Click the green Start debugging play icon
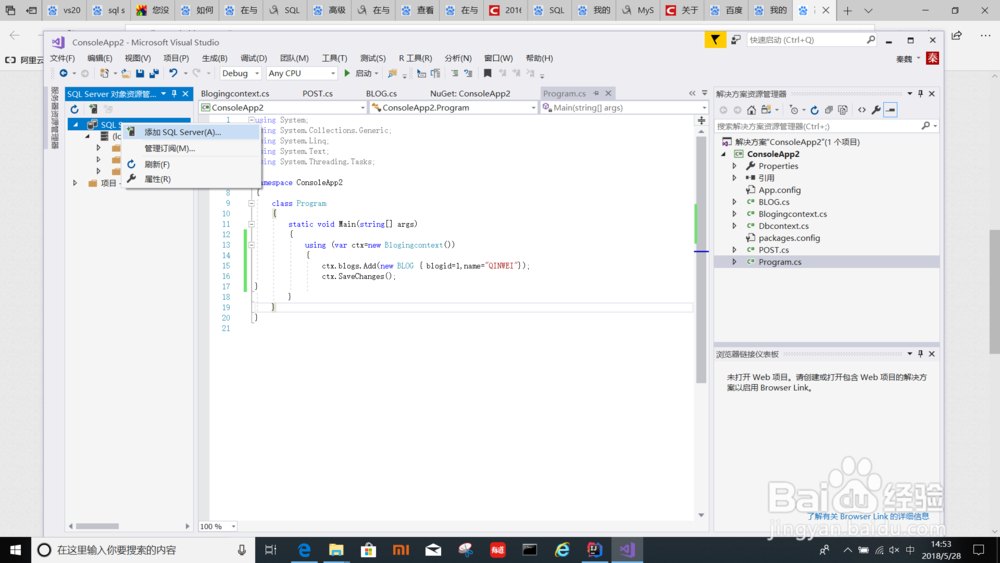 [347, 73]
